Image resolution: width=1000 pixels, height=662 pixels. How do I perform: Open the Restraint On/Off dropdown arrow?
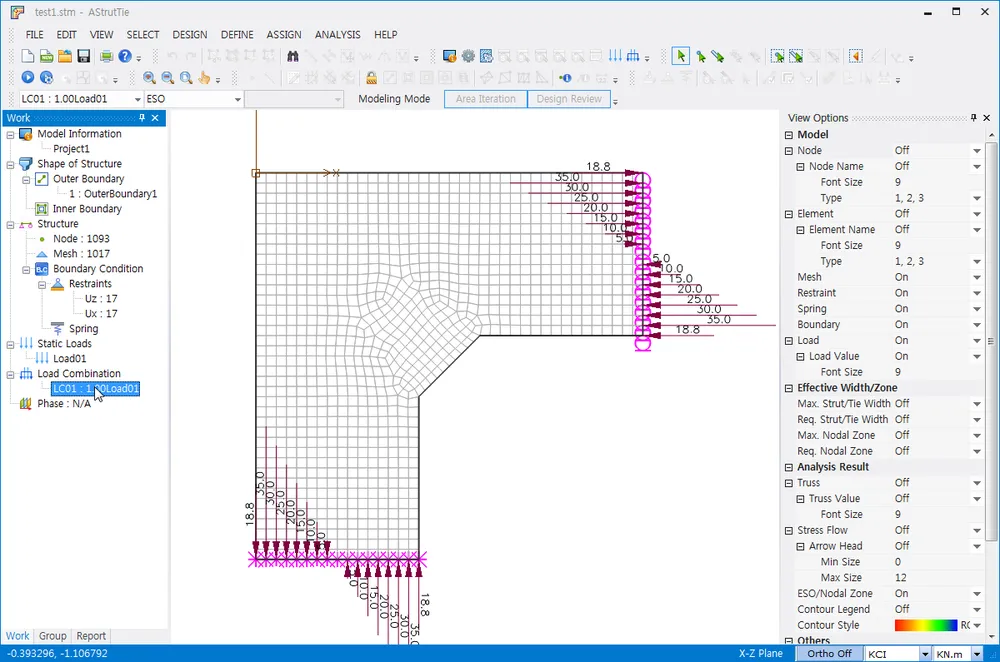976,293
